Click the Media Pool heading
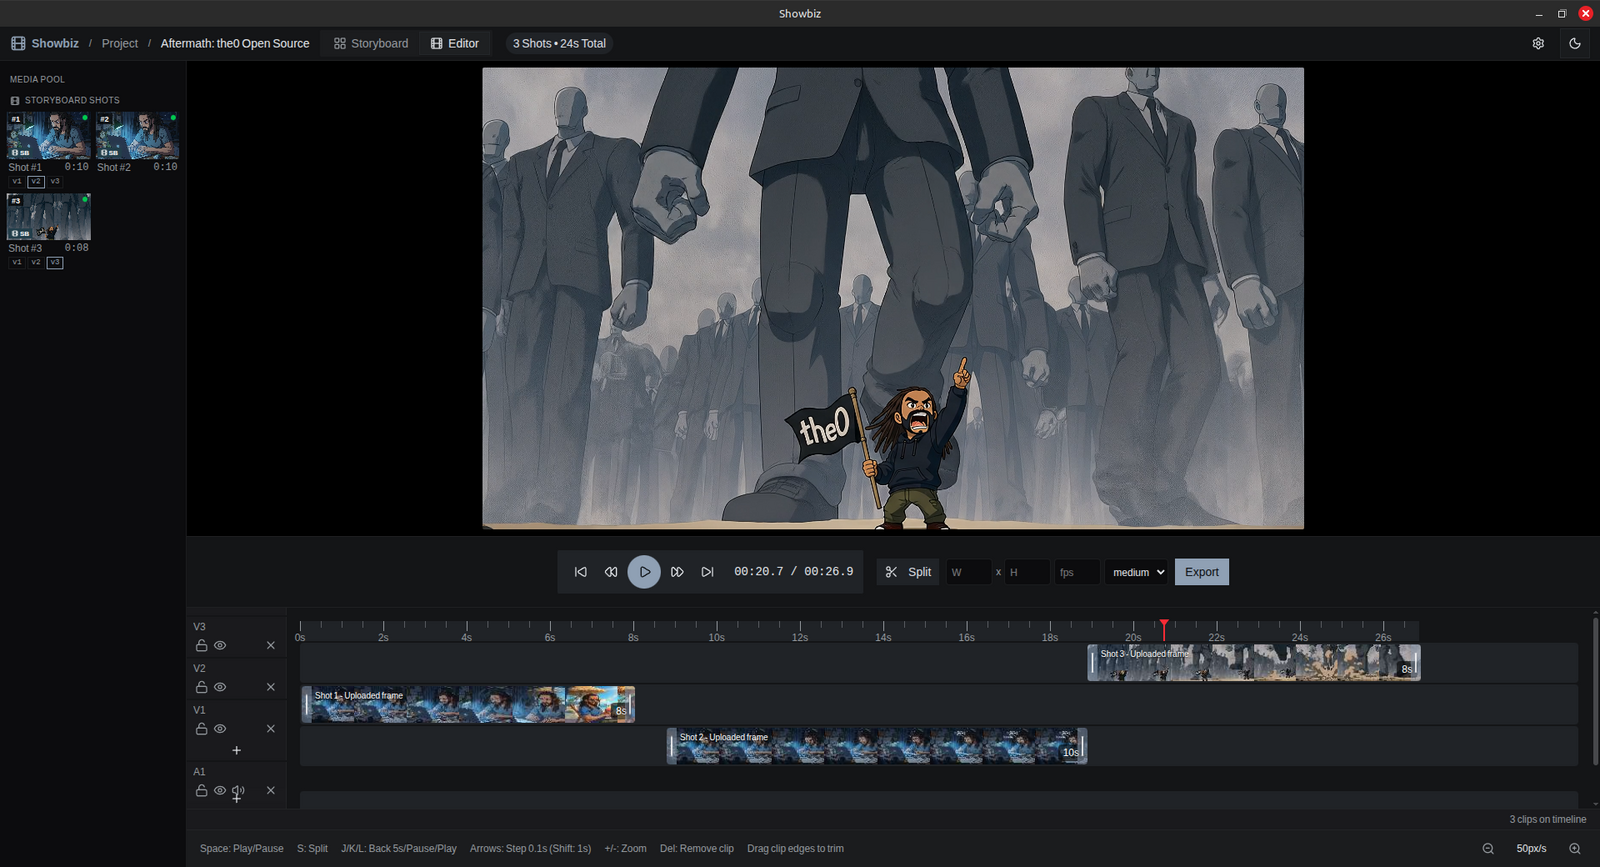 (x=37, y=79)
